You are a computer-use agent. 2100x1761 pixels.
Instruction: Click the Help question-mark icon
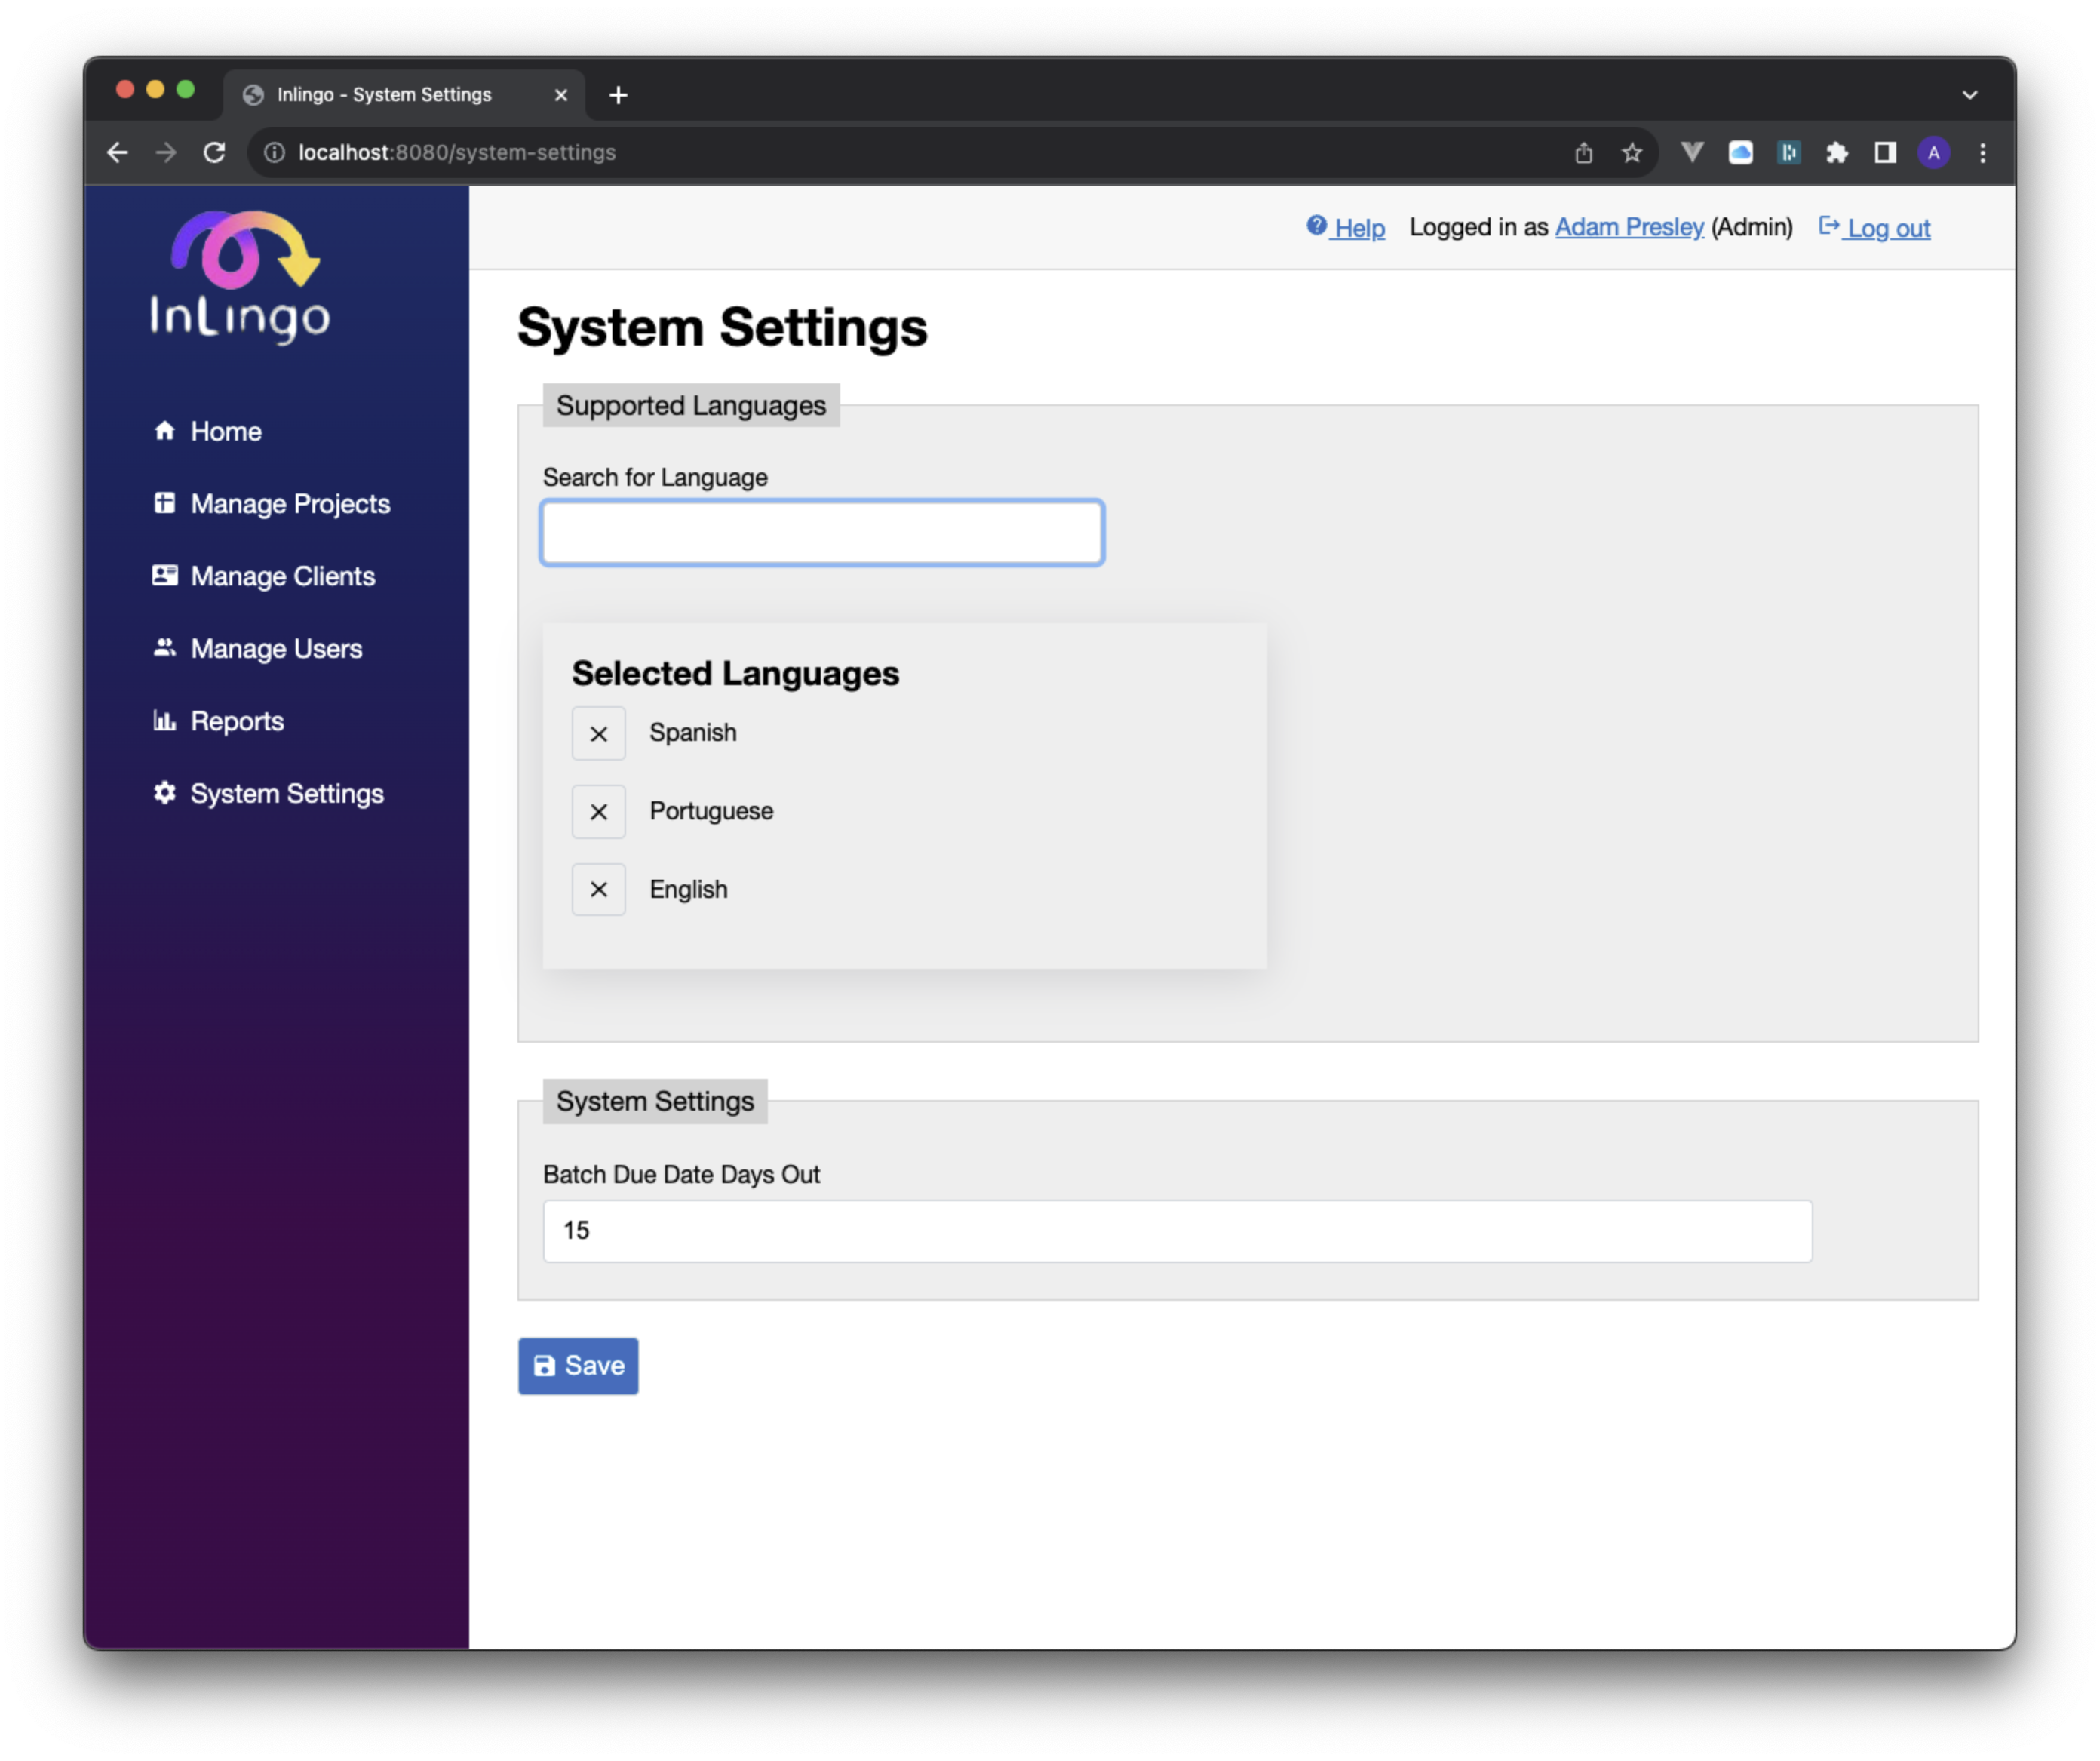tap(1316, 226)
